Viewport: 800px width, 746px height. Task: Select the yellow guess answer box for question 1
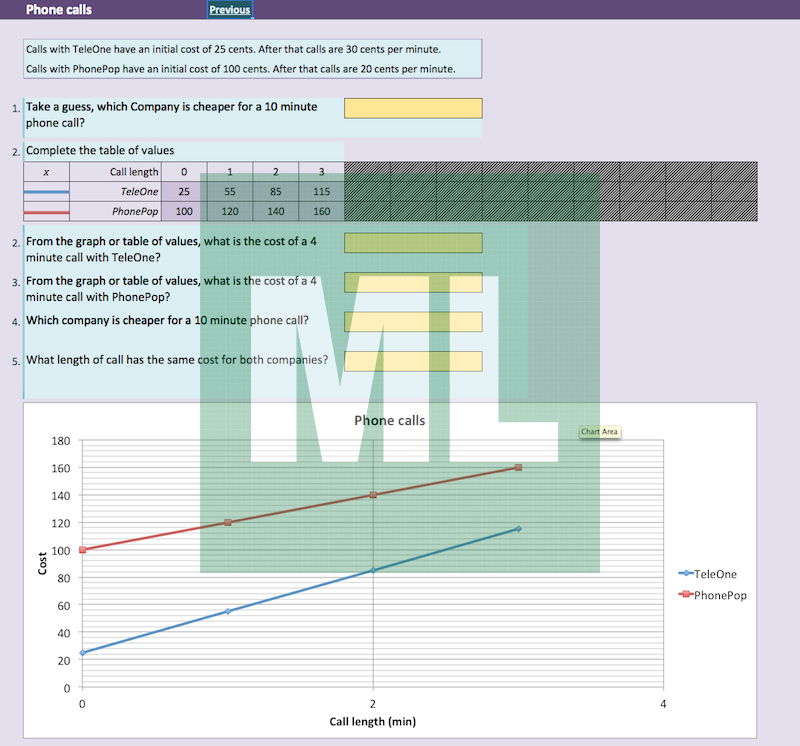pos(413,108)
